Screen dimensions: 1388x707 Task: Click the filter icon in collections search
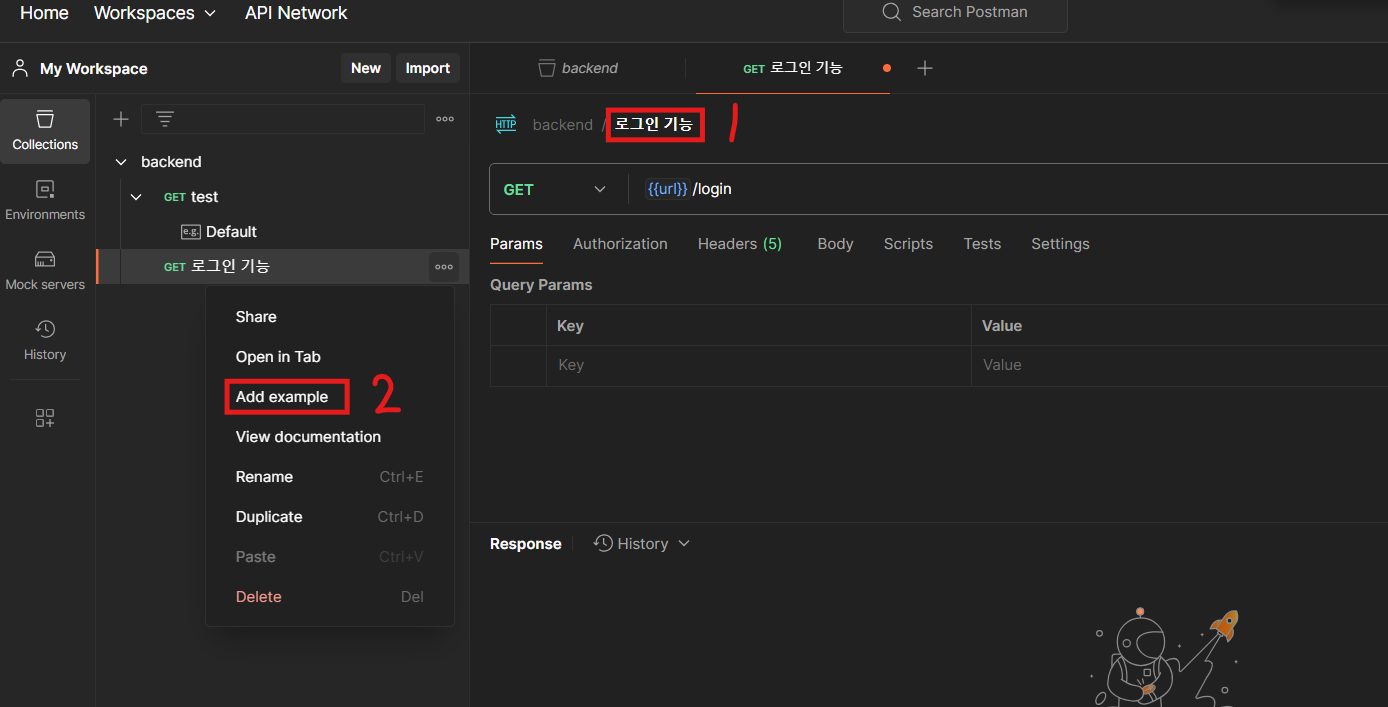tap(165, 119)
